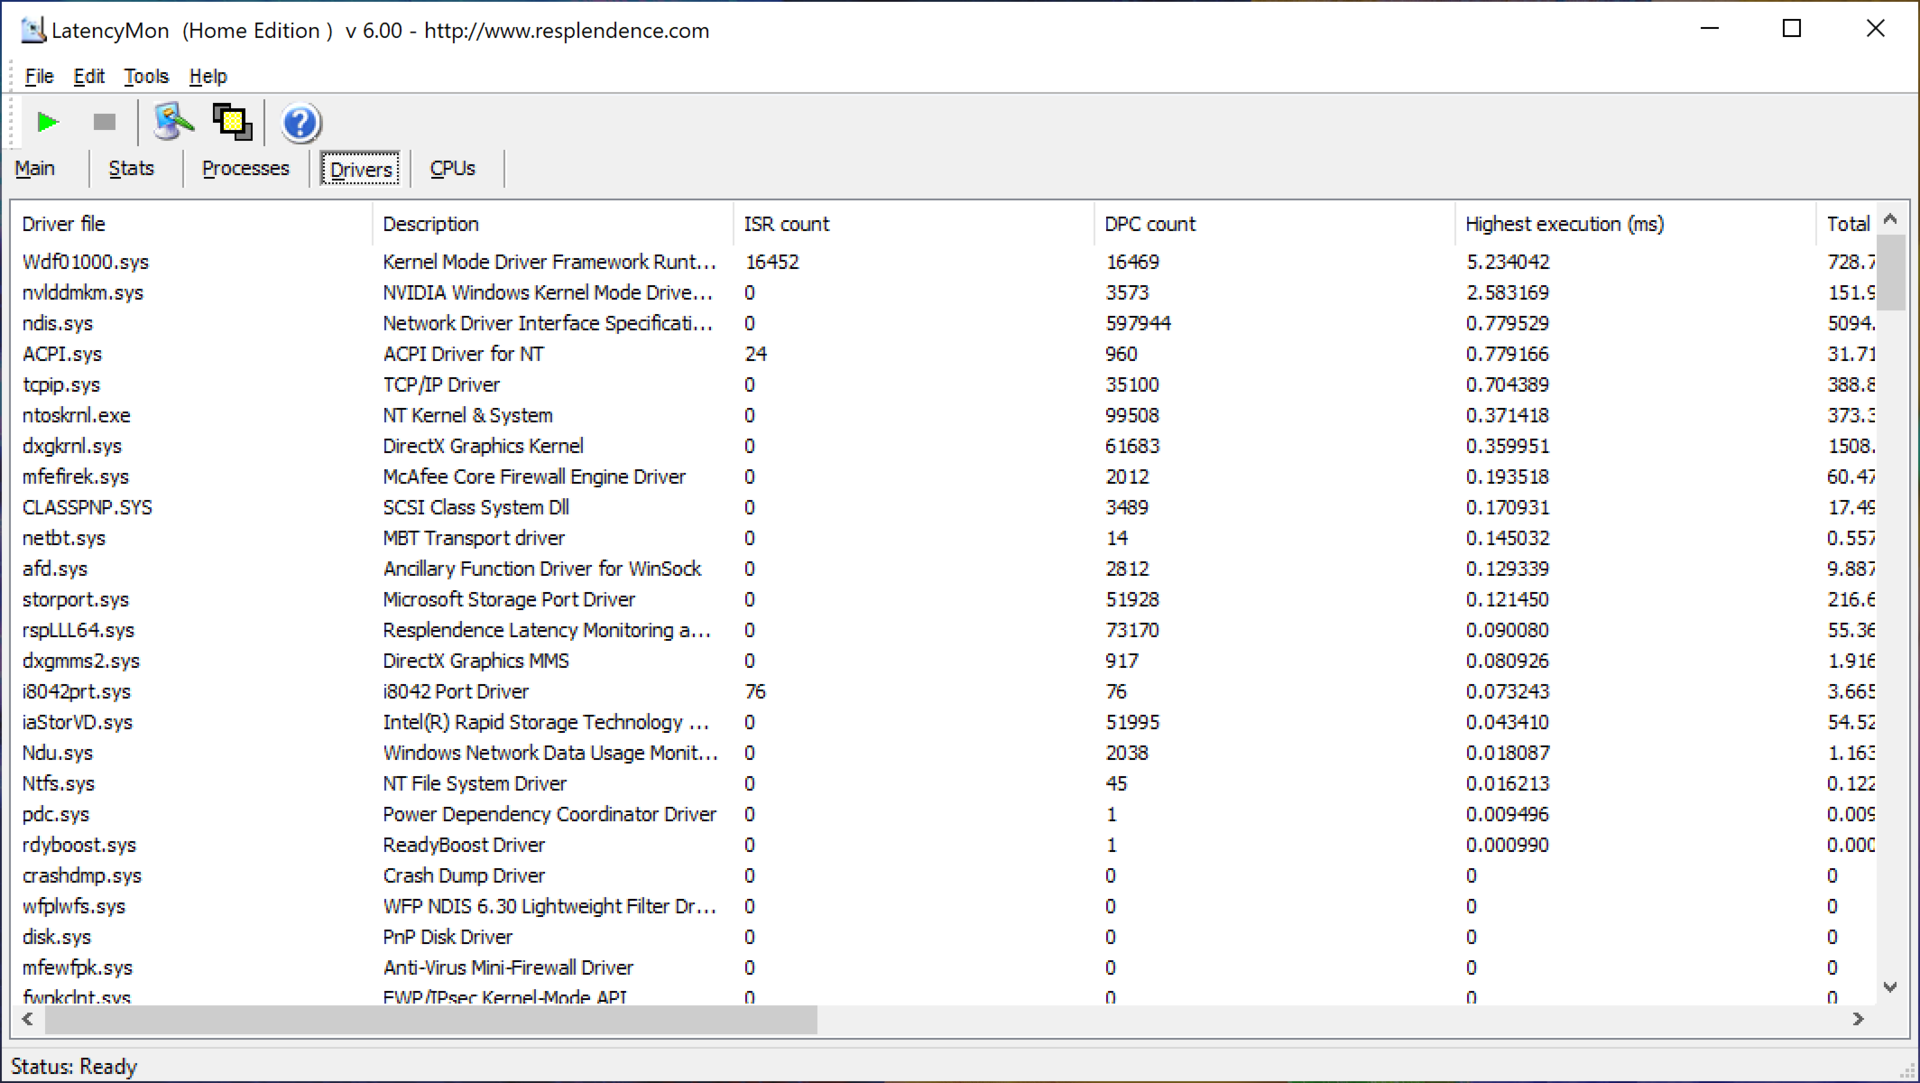Sort by DPC count column header
Image resolution: width=1920 pixels, height=1083 pixels.
coord(1150,224)
